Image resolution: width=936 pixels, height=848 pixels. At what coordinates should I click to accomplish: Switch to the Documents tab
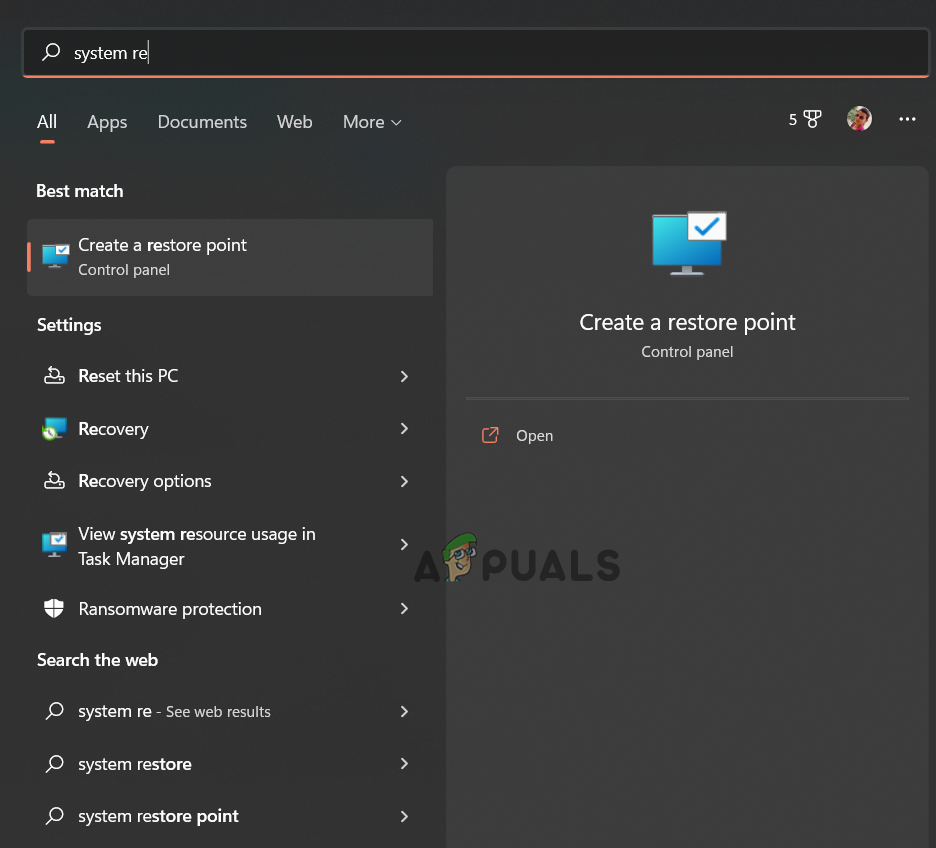point(202,122)
